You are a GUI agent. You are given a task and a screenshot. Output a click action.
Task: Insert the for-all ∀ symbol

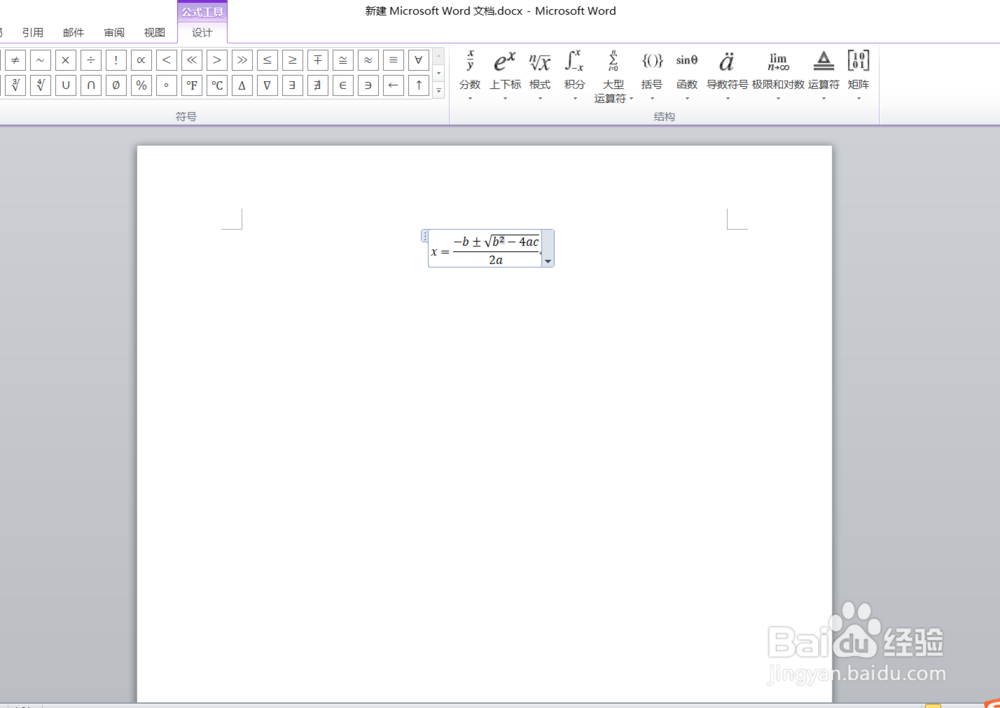tap(418, 61)
